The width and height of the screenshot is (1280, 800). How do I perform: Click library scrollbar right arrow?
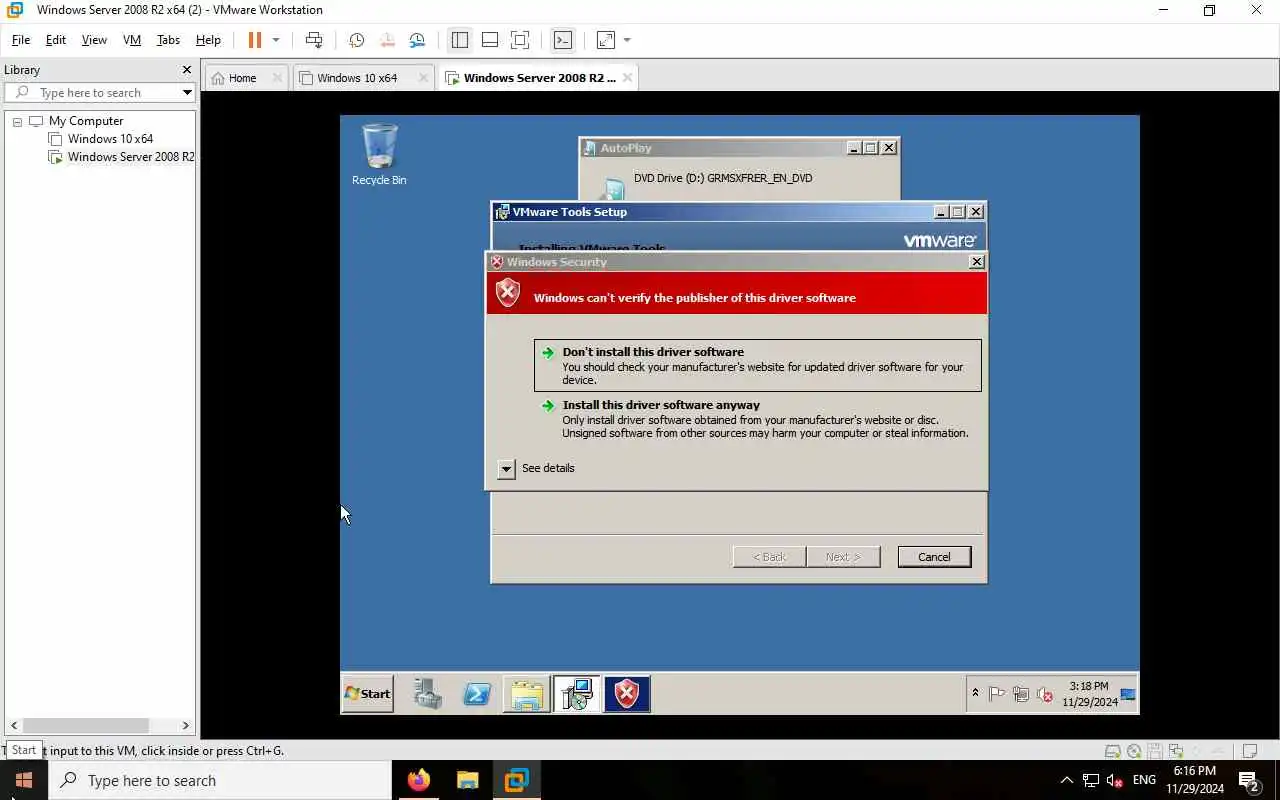coord(185,726)
